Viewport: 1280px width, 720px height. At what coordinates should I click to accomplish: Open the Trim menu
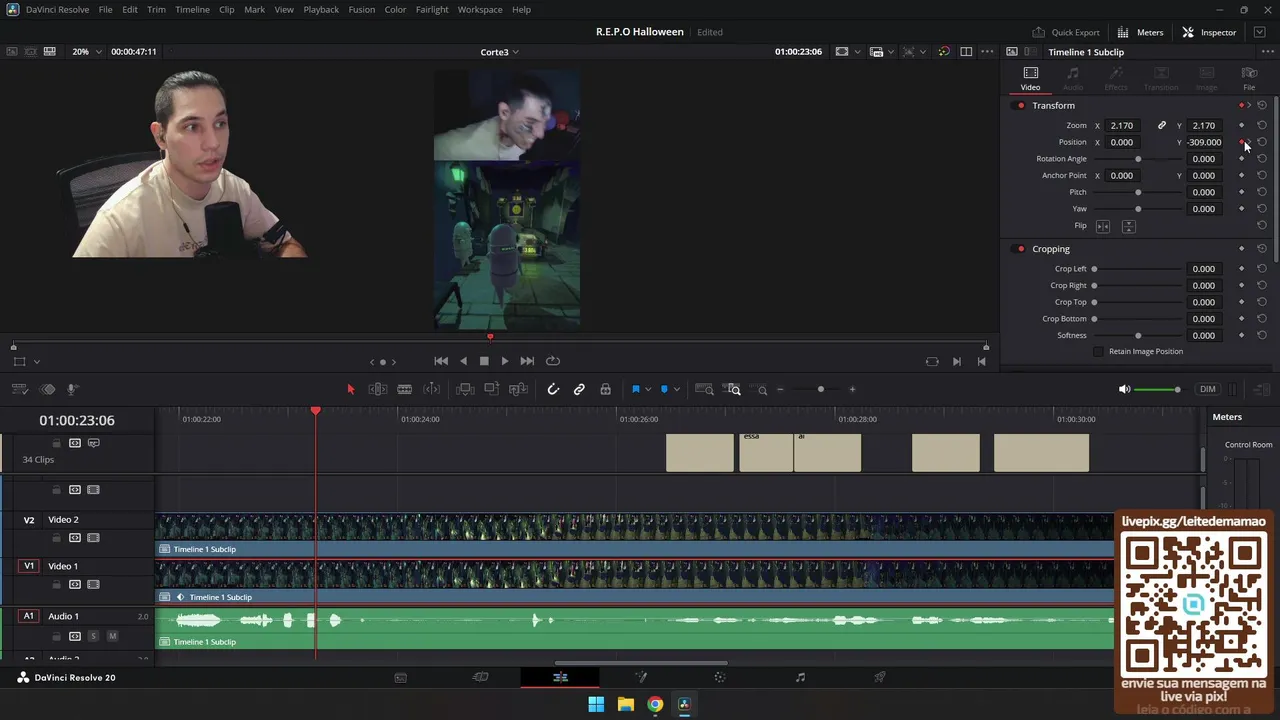(x=156, y=9)
